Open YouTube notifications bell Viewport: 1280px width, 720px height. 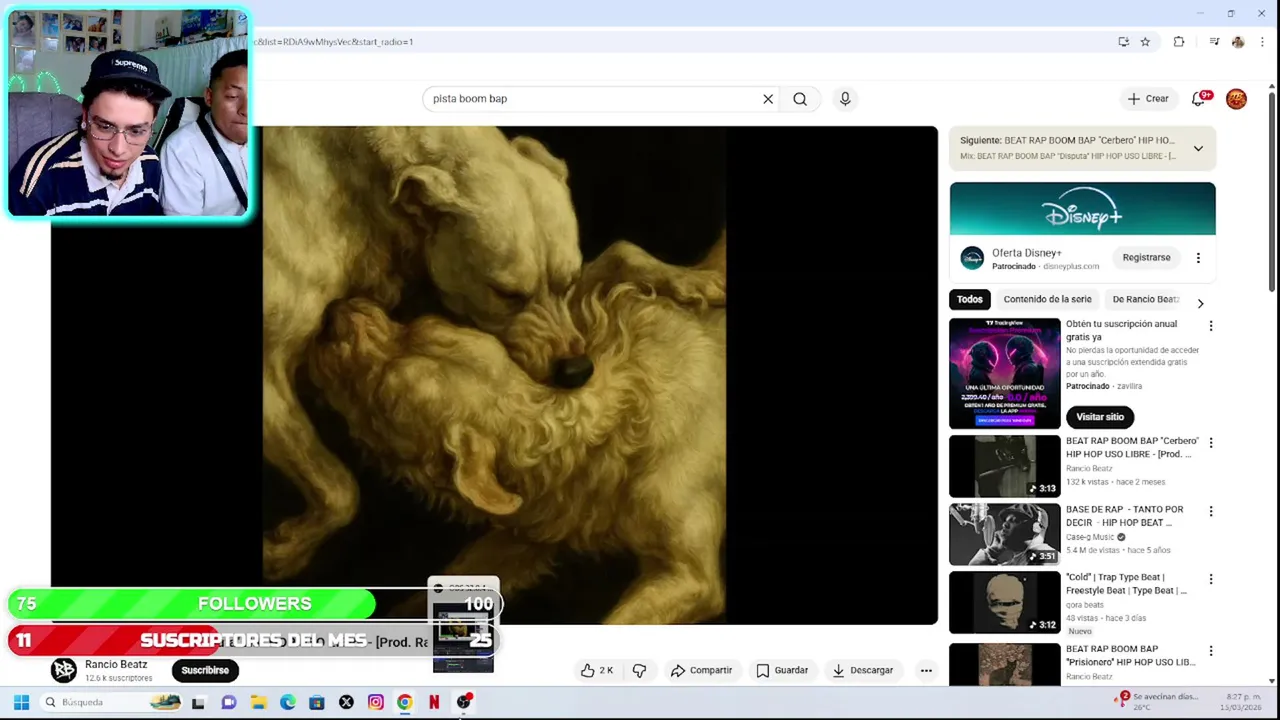click(1199, 98)
